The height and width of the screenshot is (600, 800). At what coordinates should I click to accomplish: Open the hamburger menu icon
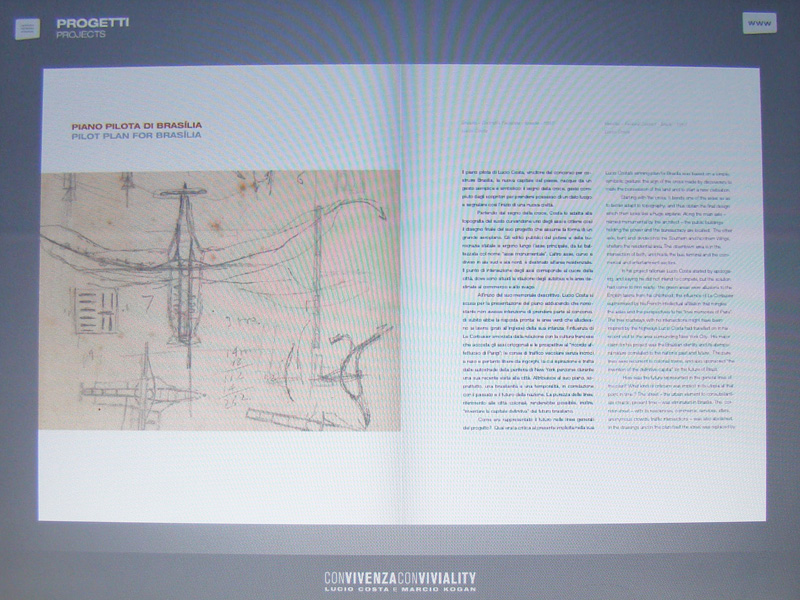point(27,28)
